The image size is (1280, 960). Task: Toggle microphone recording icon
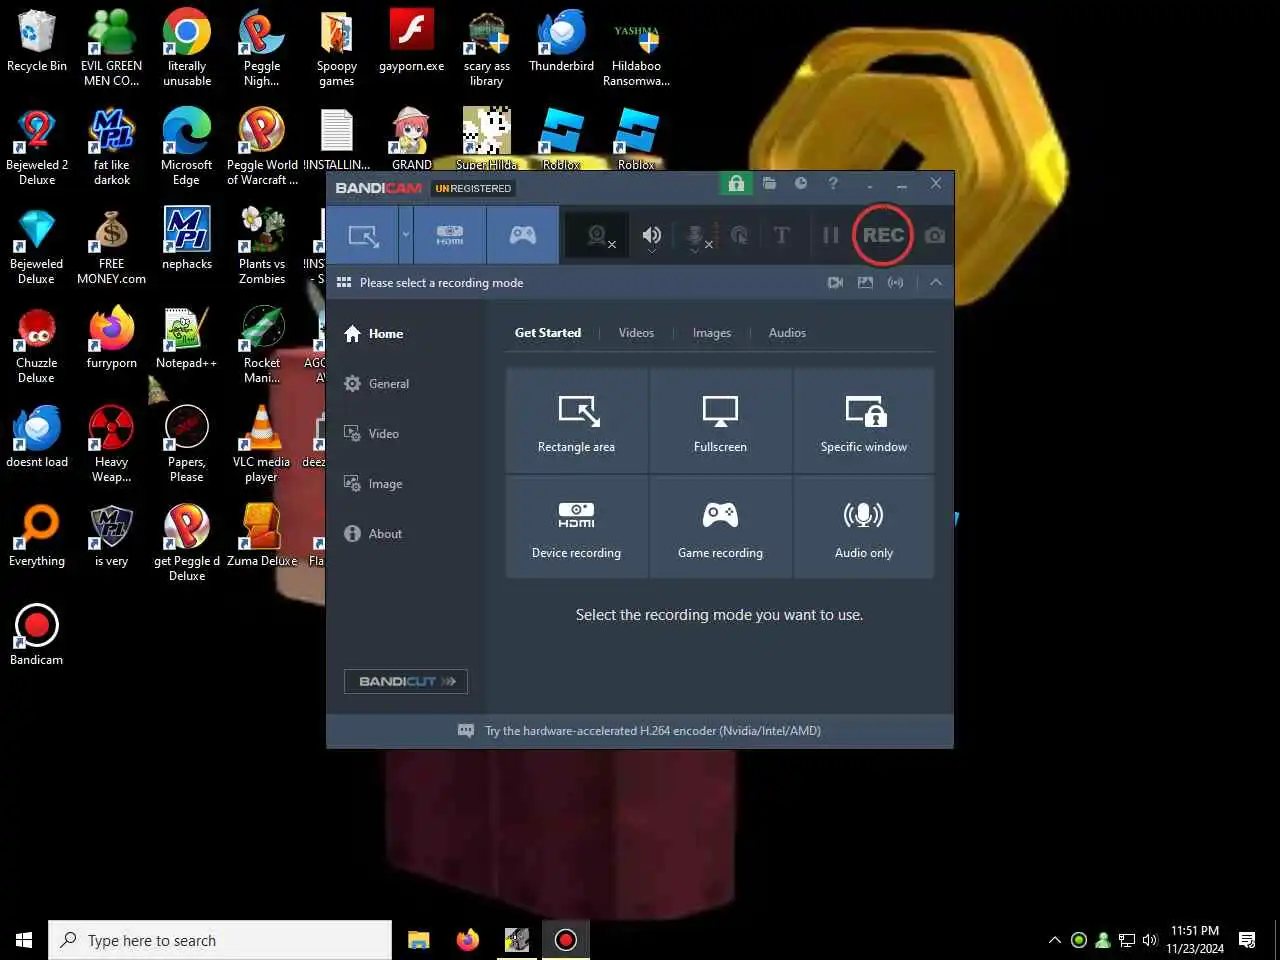(697, 236)
